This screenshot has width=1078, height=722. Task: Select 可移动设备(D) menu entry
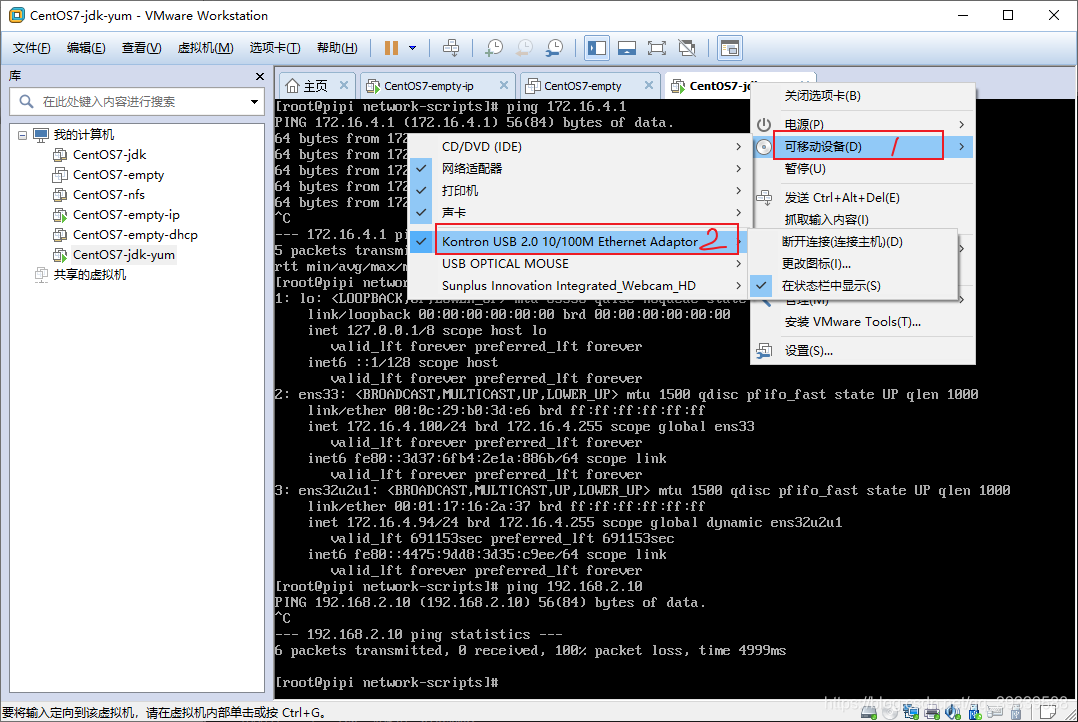862,146
